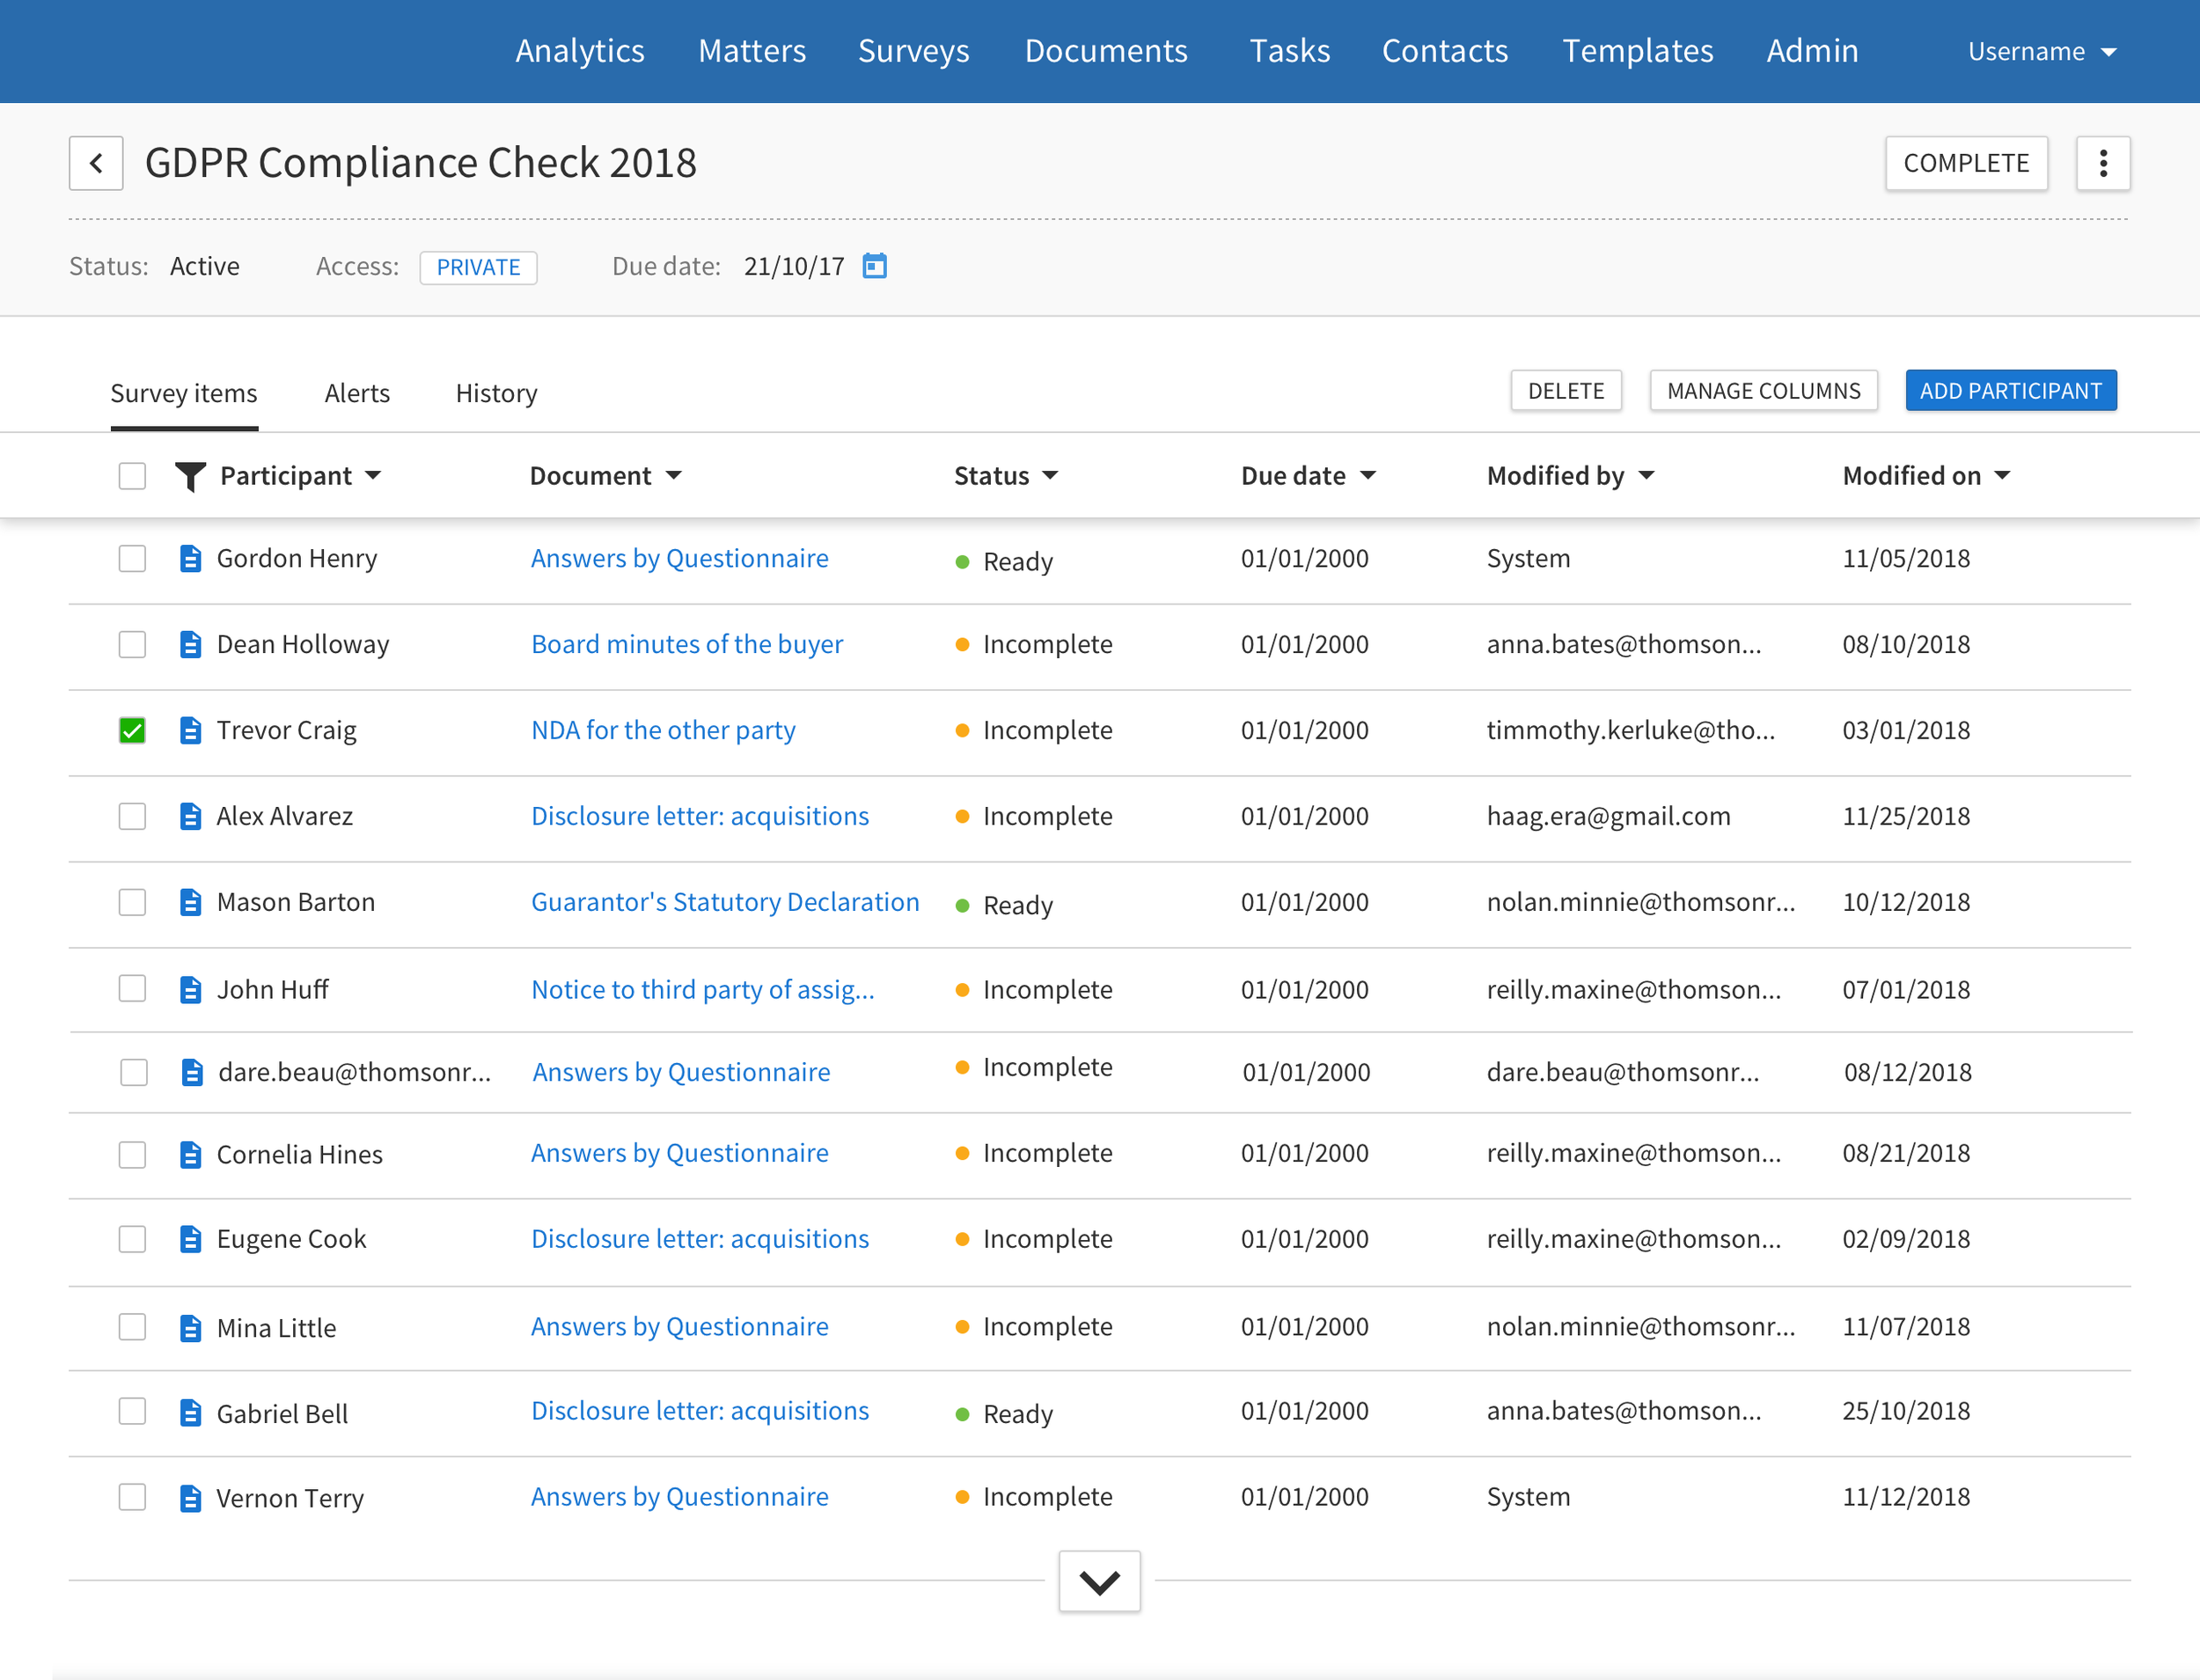Open Guarantor's Statutory Declaration link

[725, 902]
